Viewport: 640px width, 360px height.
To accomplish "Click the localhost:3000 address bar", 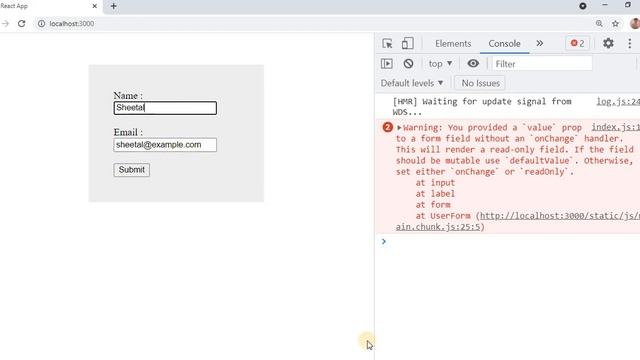I will (x=71, y=24).
